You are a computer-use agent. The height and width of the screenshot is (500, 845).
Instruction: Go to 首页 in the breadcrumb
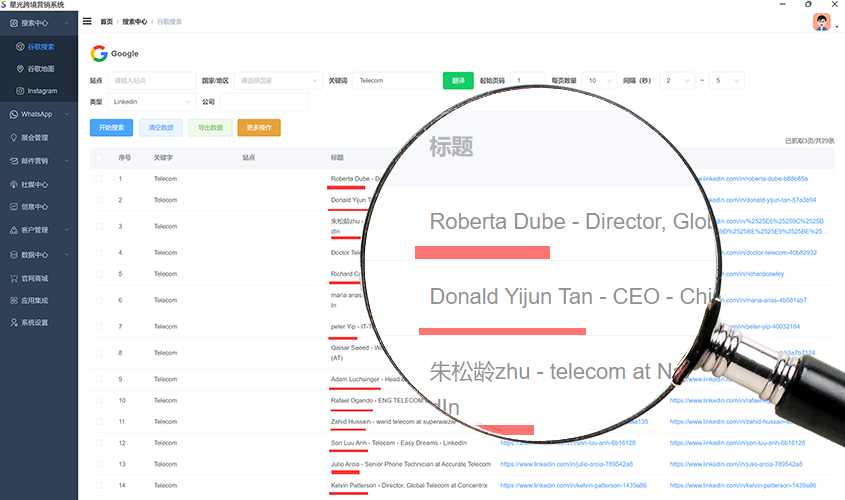(x=106, y=22)
